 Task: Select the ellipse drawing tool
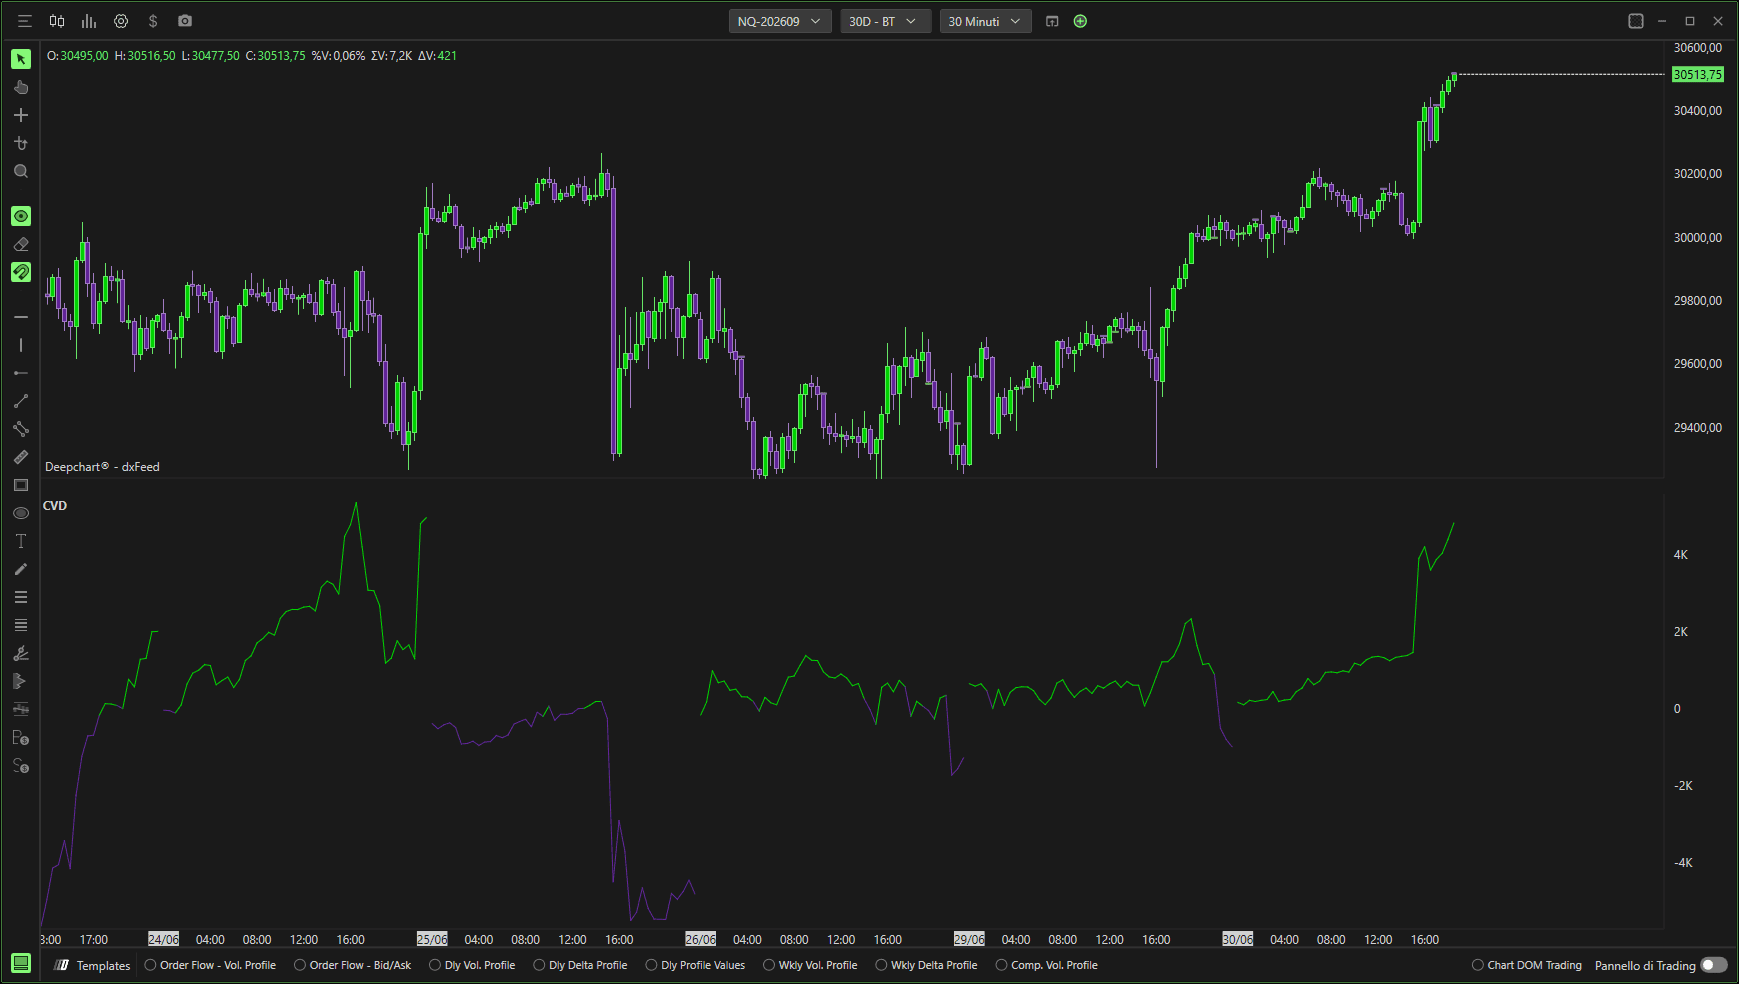[21, 513]
